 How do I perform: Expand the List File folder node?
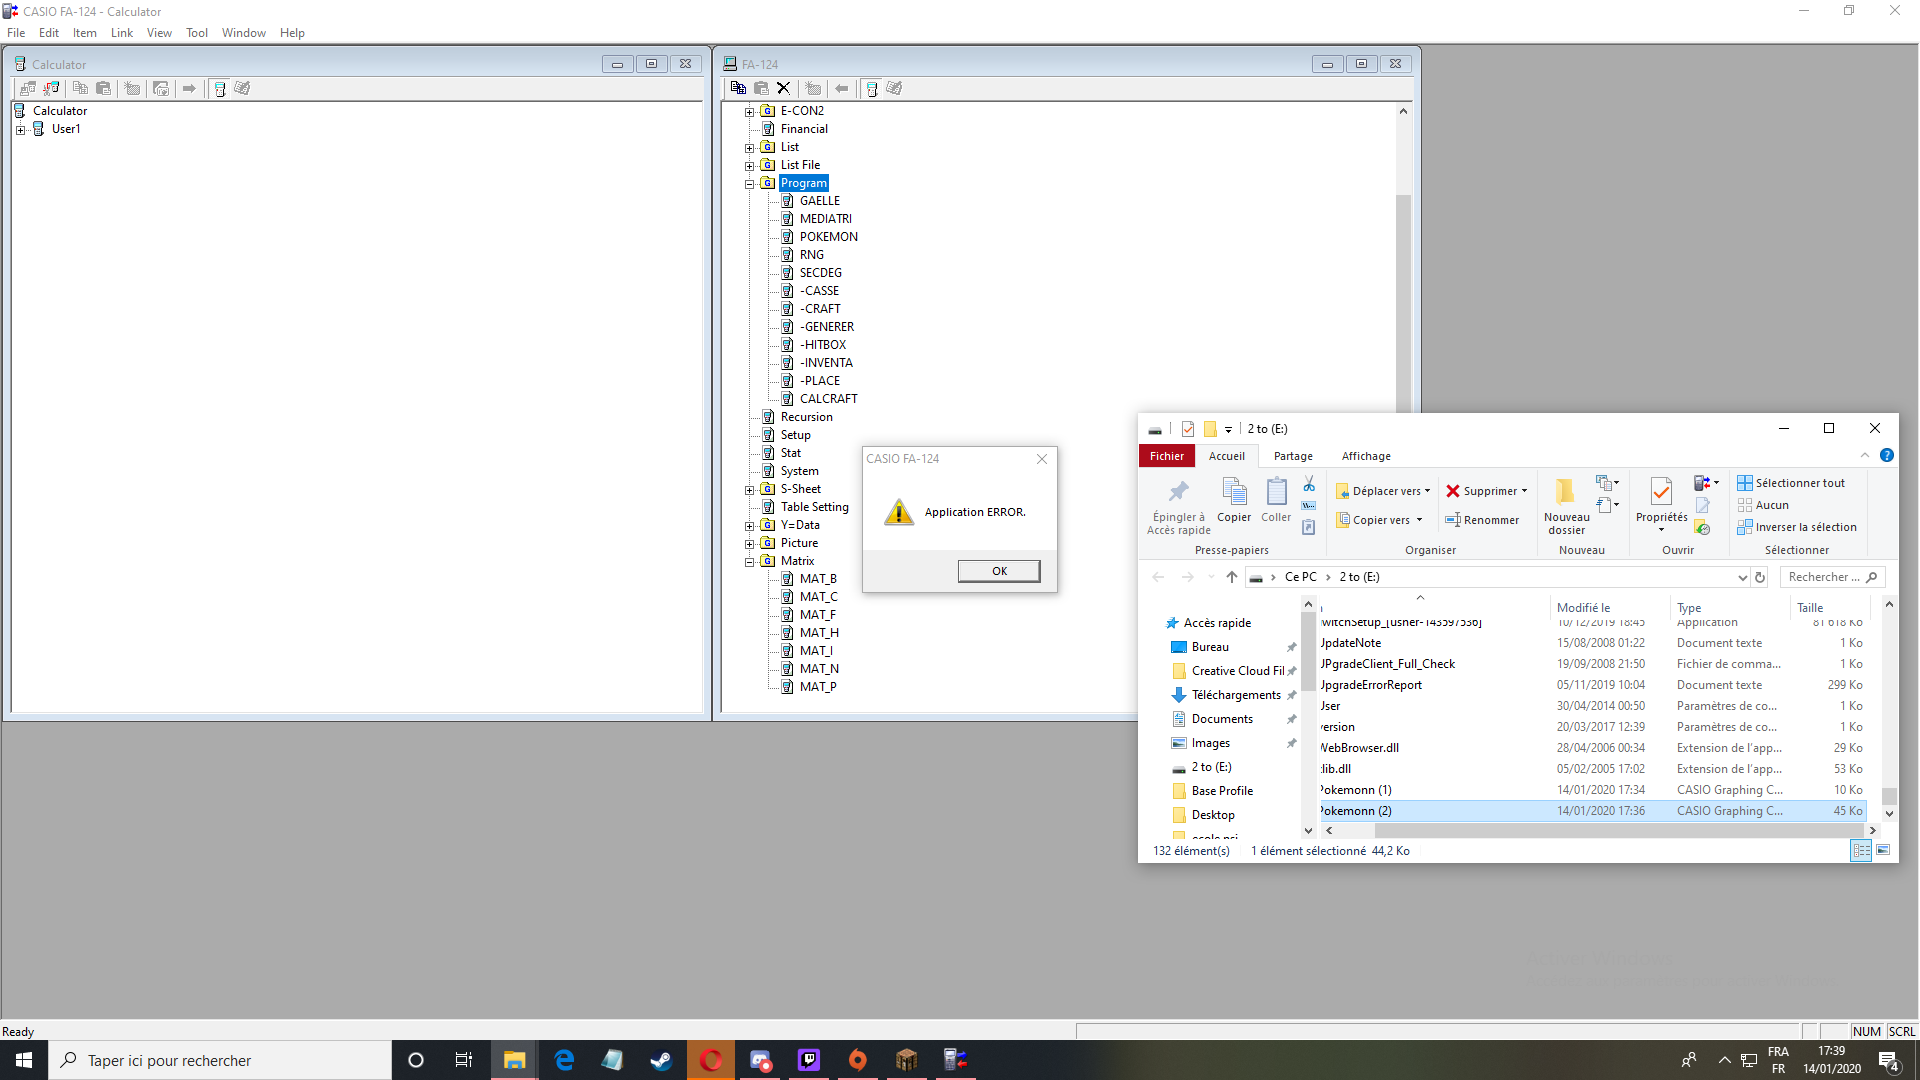[750, 165]
